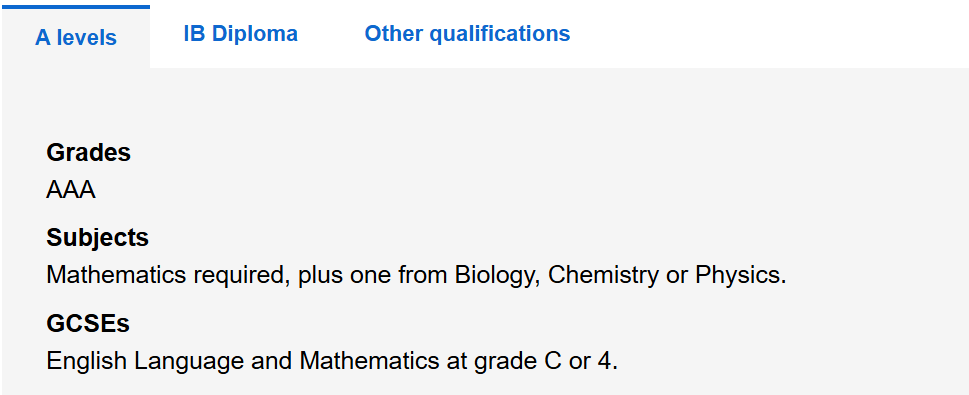Click the Subjects heading
969x395 pixels.
pos(98,237)
